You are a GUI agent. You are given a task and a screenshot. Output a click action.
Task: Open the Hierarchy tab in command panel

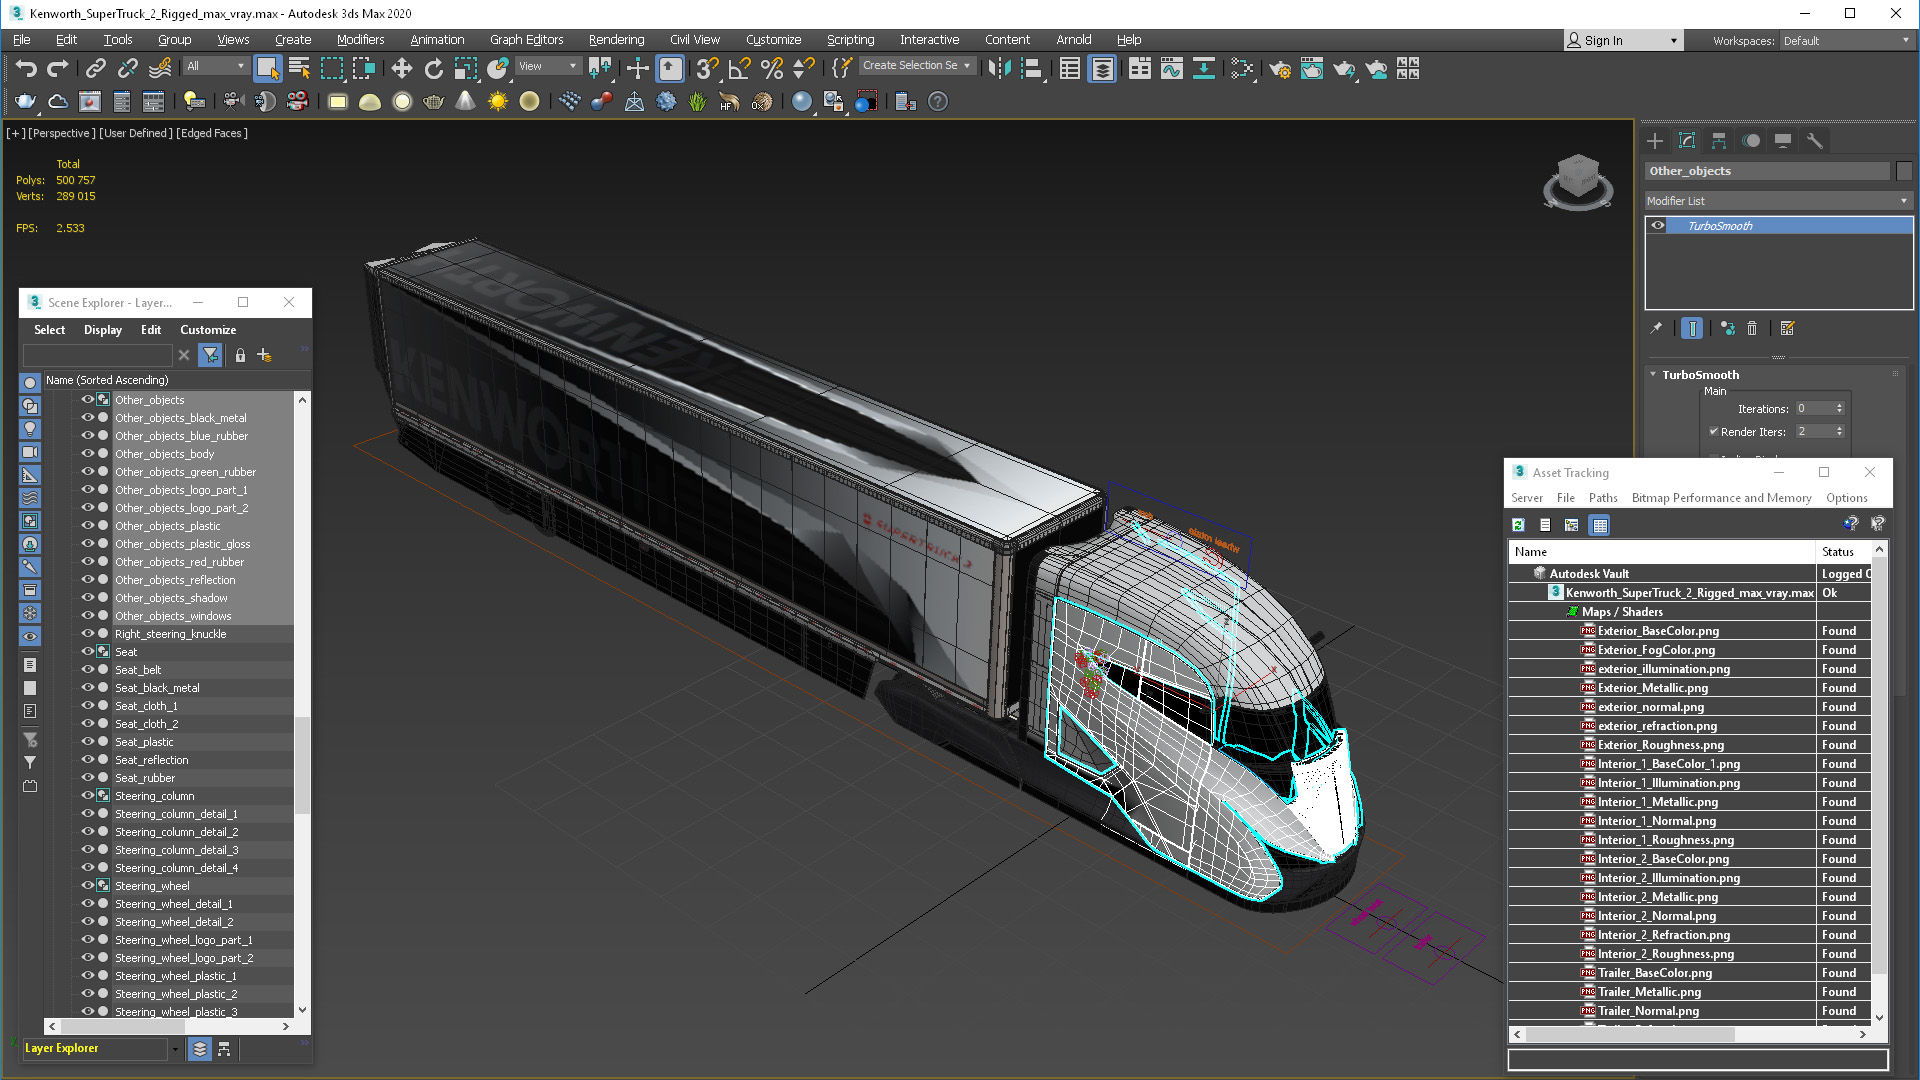[x=1719, y=141]
